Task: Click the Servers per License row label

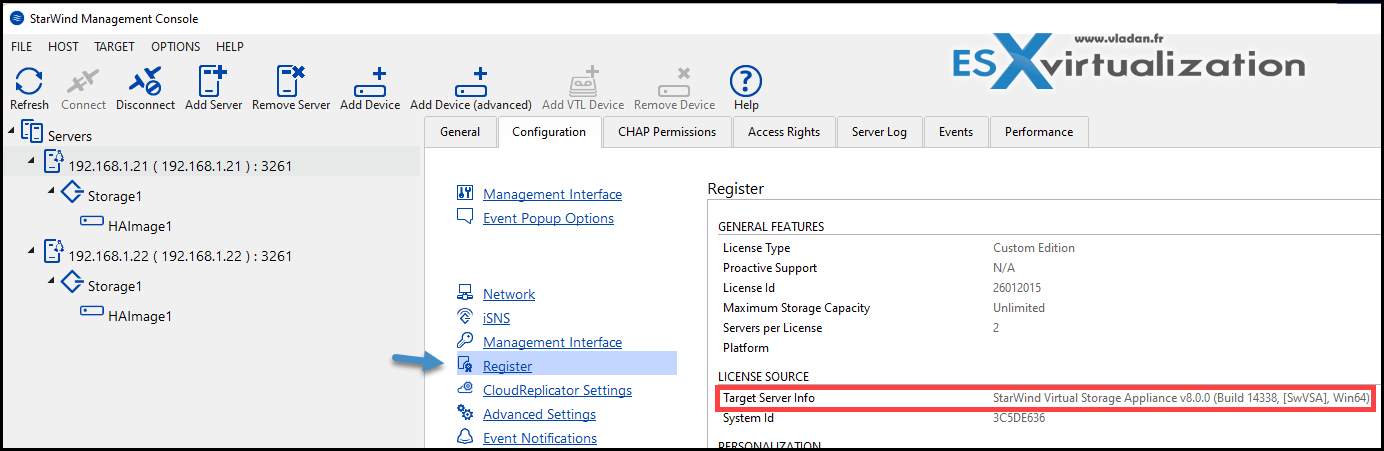Action: (x=772, y=328)
